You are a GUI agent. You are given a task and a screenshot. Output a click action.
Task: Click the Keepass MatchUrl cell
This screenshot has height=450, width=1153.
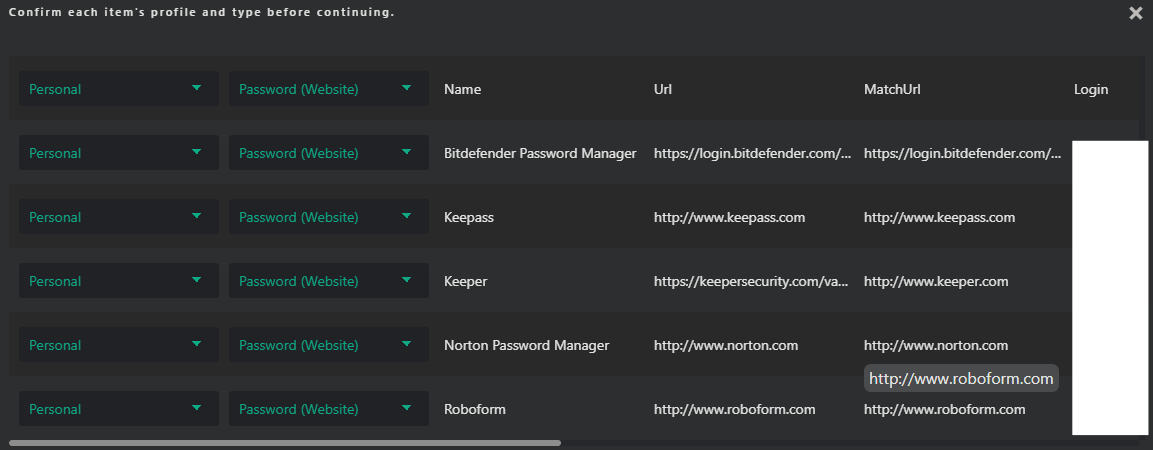click(x=939, y=217)
